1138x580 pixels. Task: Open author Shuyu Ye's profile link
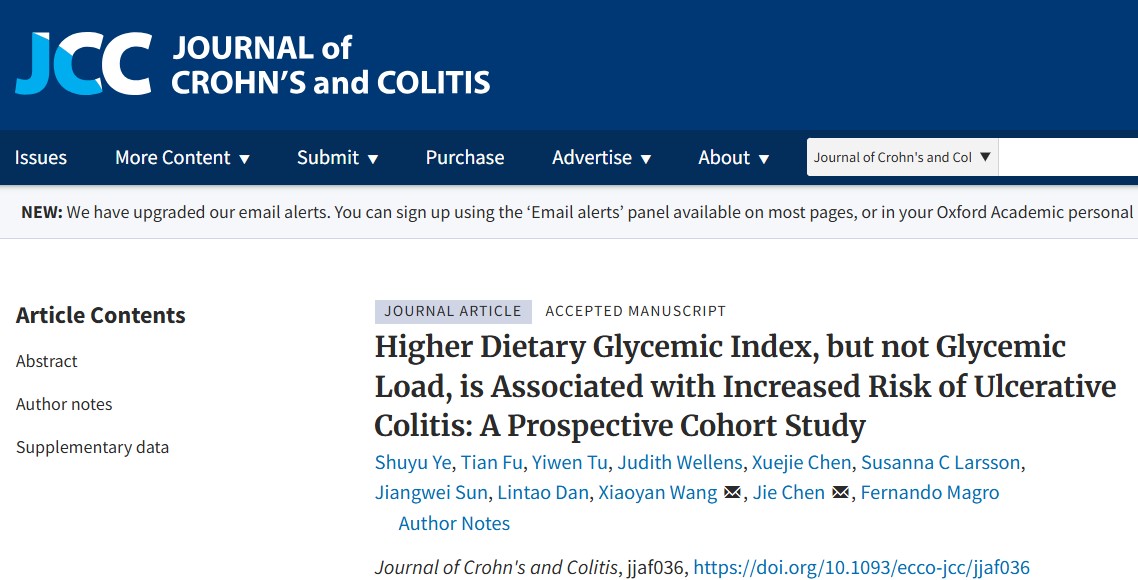coord(413,462)
